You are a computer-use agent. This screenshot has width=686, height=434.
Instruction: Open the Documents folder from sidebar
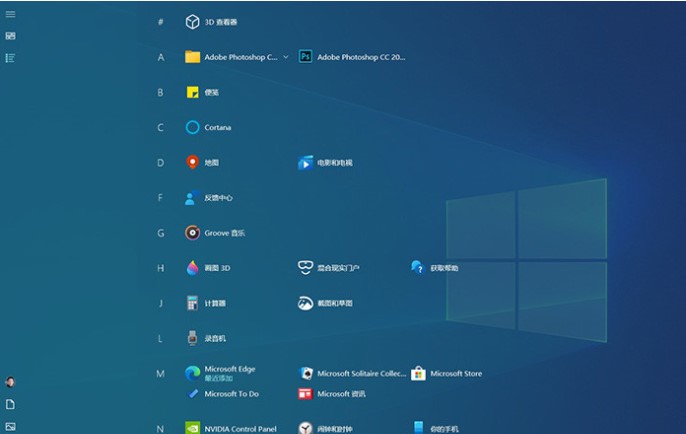[11, 404]
